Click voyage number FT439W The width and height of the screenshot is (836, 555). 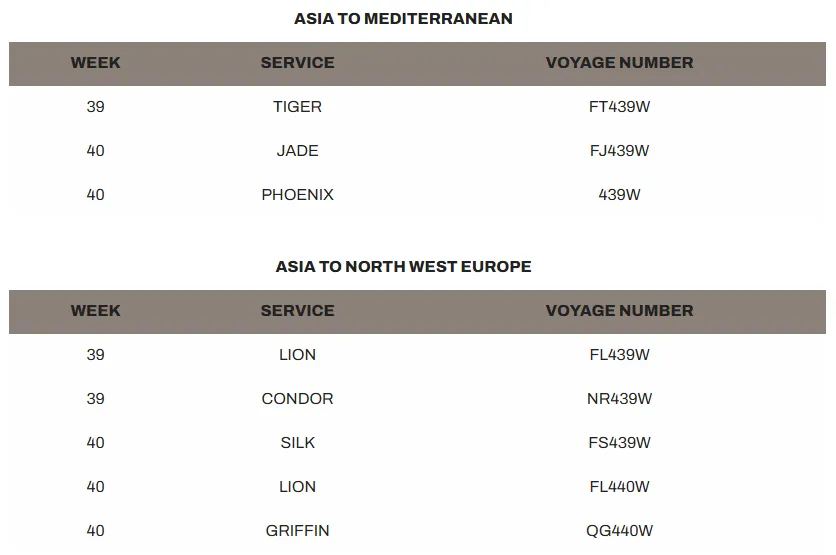[620, 107]
